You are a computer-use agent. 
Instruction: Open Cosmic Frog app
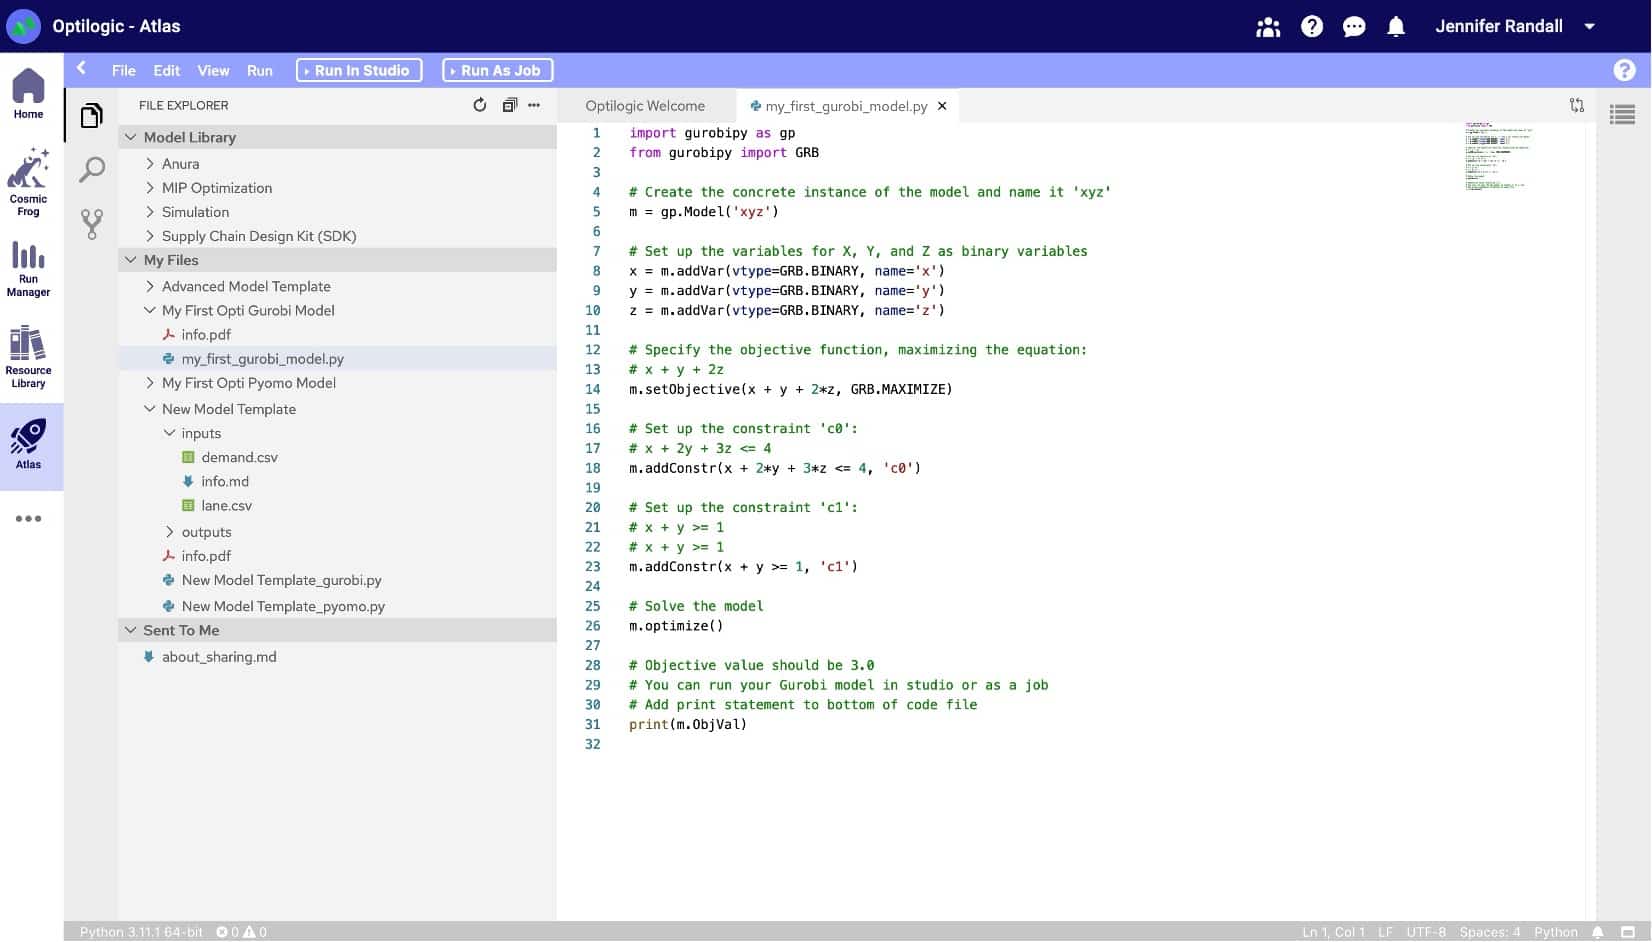pyautogui.click(x=28, y=181)
